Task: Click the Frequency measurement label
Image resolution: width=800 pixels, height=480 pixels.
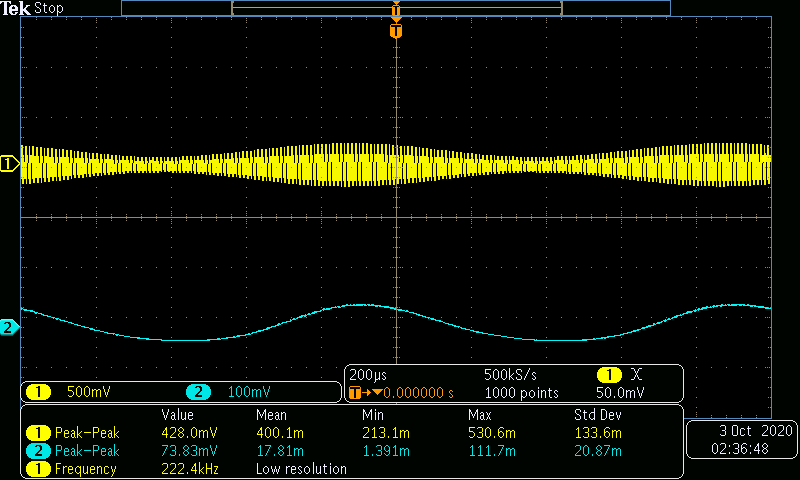Action: 86,469
